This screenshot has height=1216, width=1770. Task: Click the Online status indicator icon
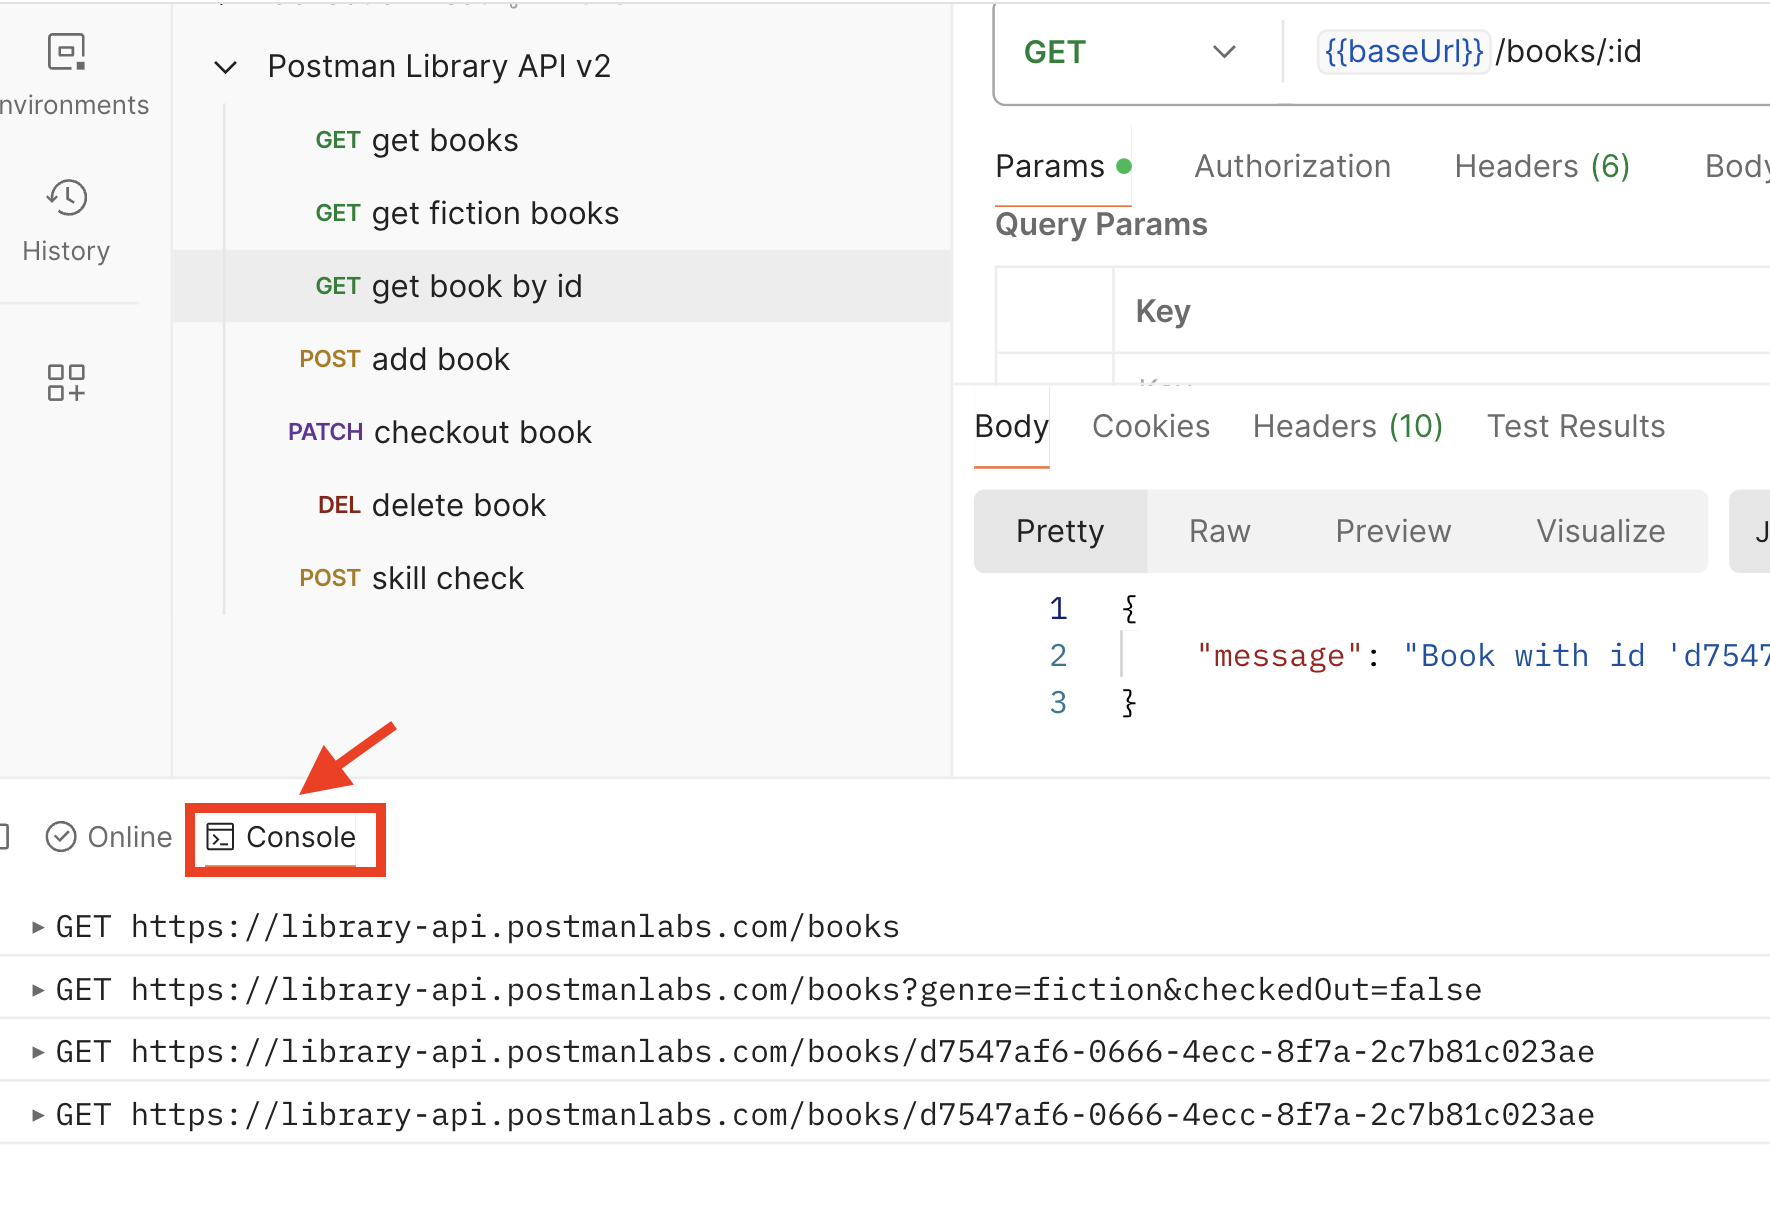click(x=62, y=836)
